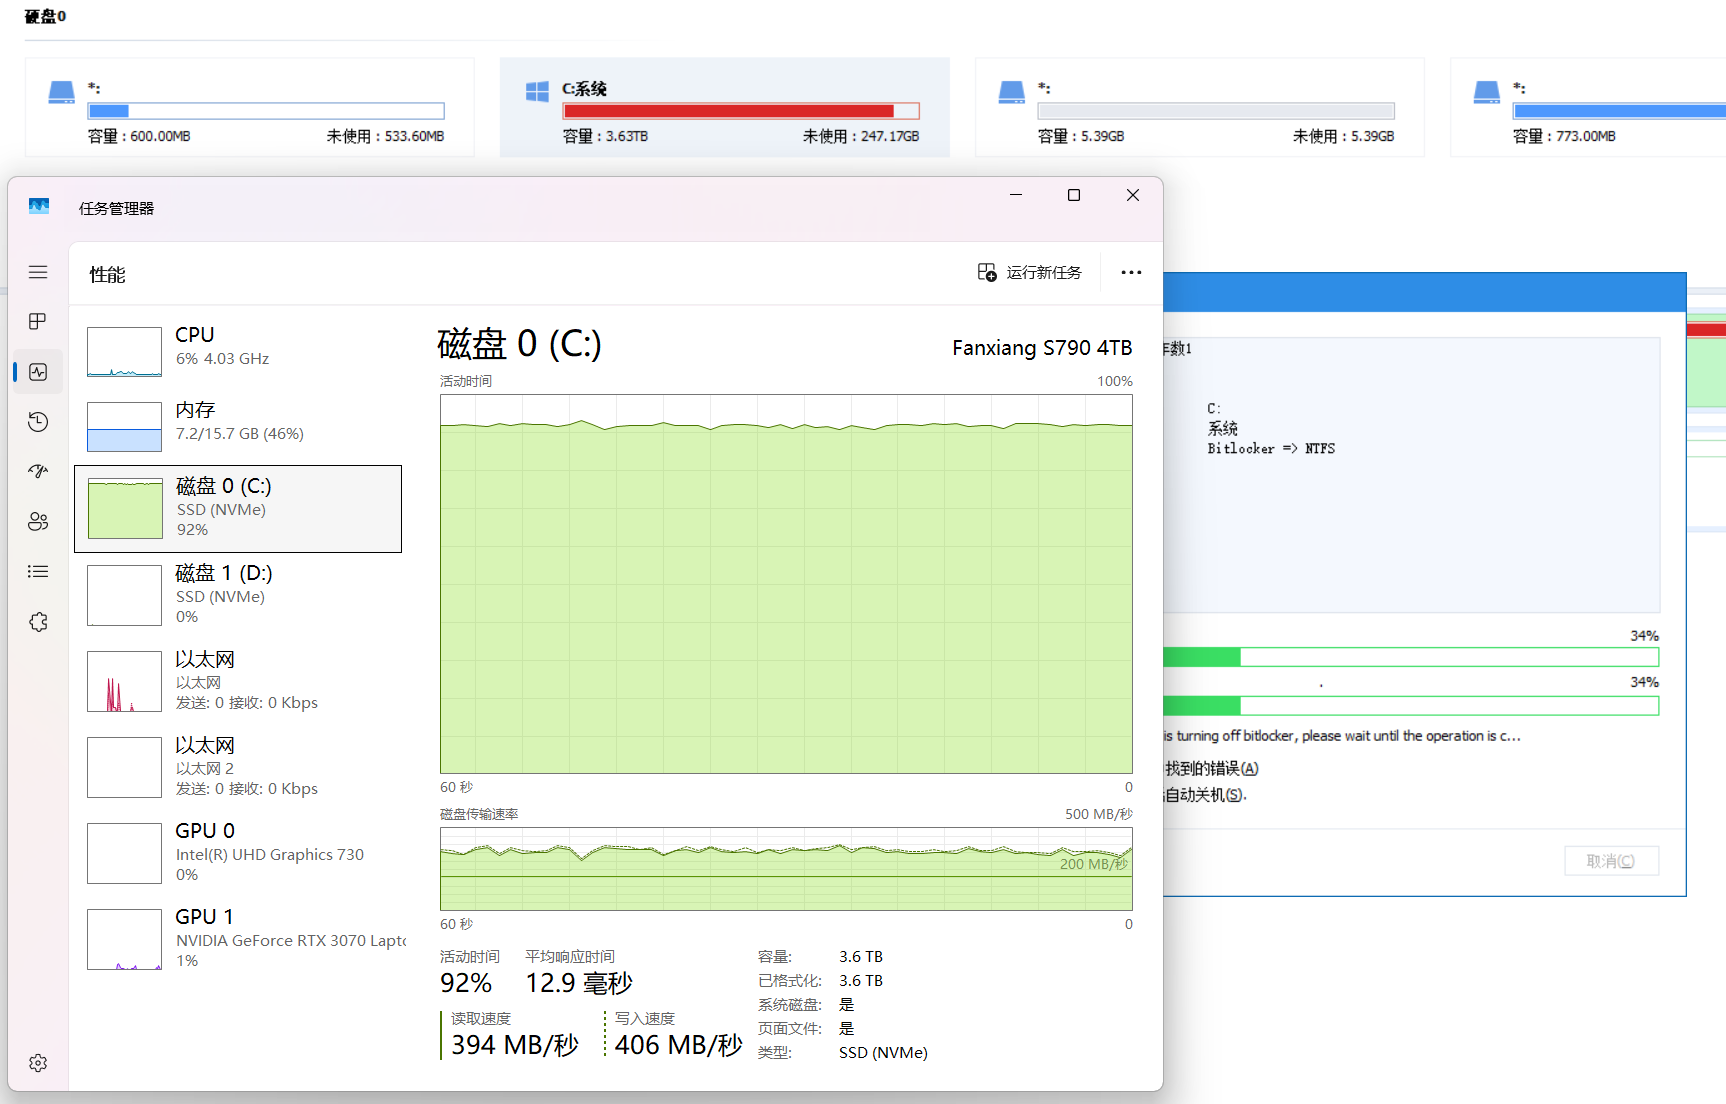Click the 运行新任务 run new task button
This screenshot has width=1726, height=1104.
1029,272
